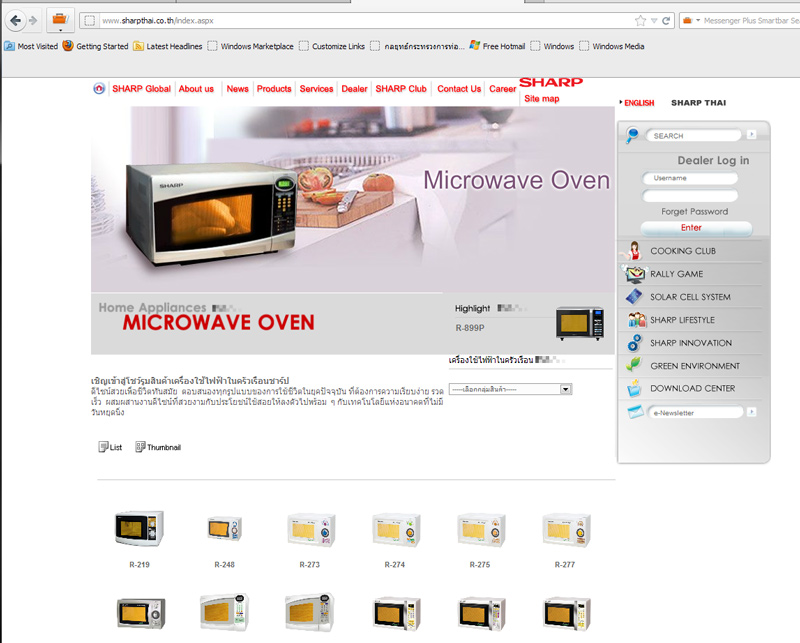Open Most Visited bookmarks folder

(31, 46)
